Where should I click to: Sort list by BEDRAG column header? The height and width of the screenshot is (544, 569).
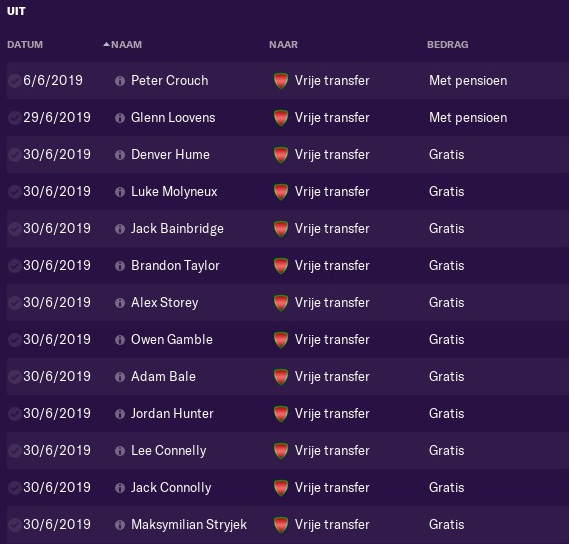point(447,45)
